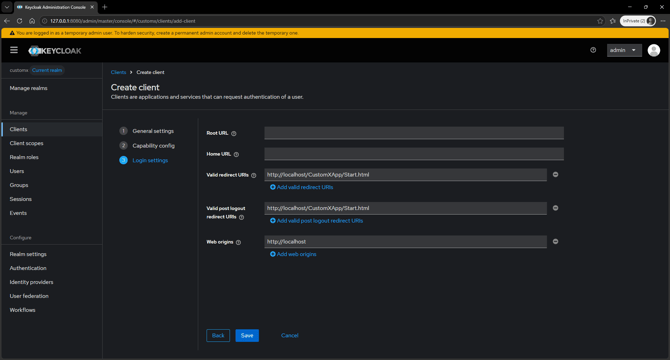Click the Current realm badge
The height and width of the screenshot is (360, 670).
click(47, 70)
